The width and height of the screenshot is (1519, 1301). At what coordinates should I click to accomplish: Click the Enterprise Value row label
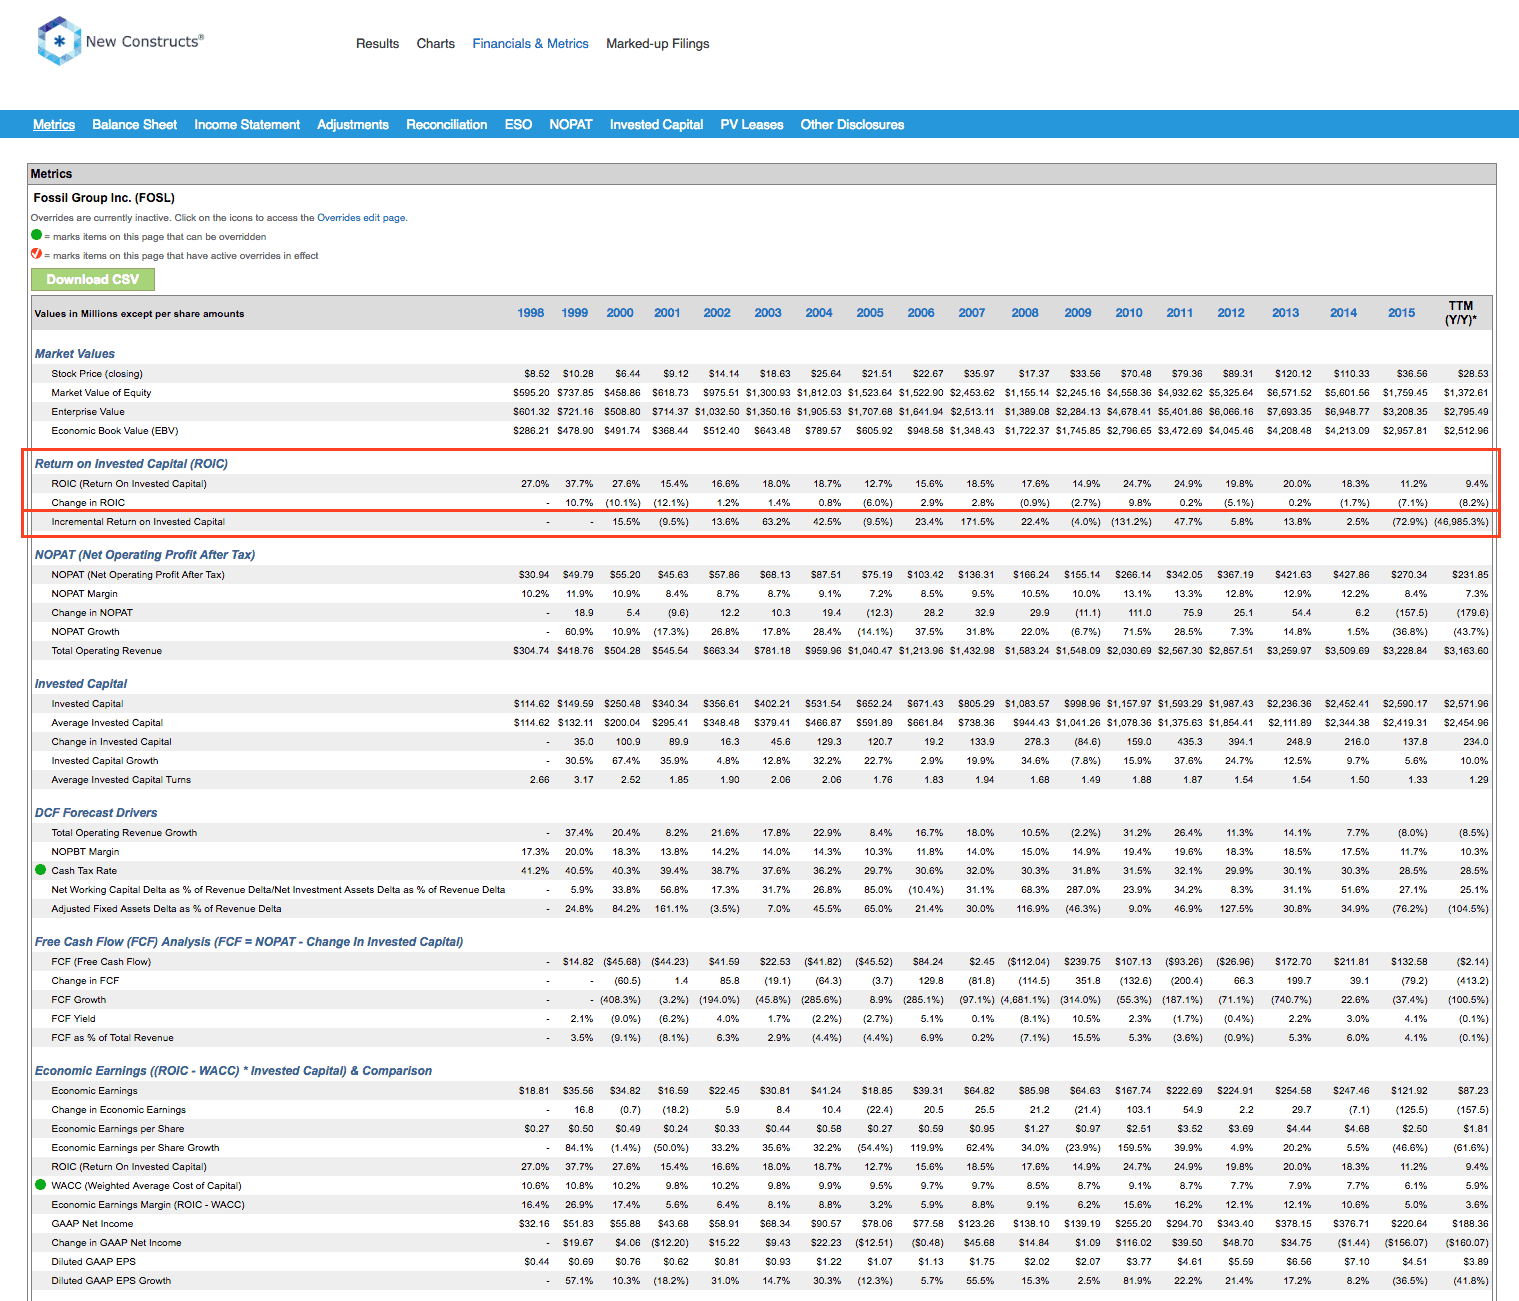(88, 412)
